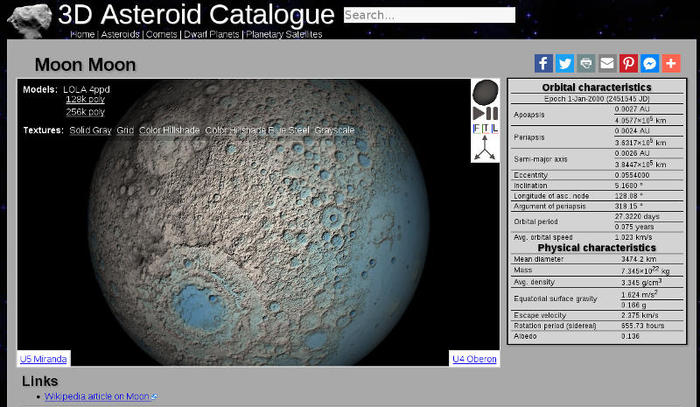Image resolution: width=700 pixels, height=407 pixels.
Task: Apply the Solid Gray texture
Action: (x=90, y=131)
